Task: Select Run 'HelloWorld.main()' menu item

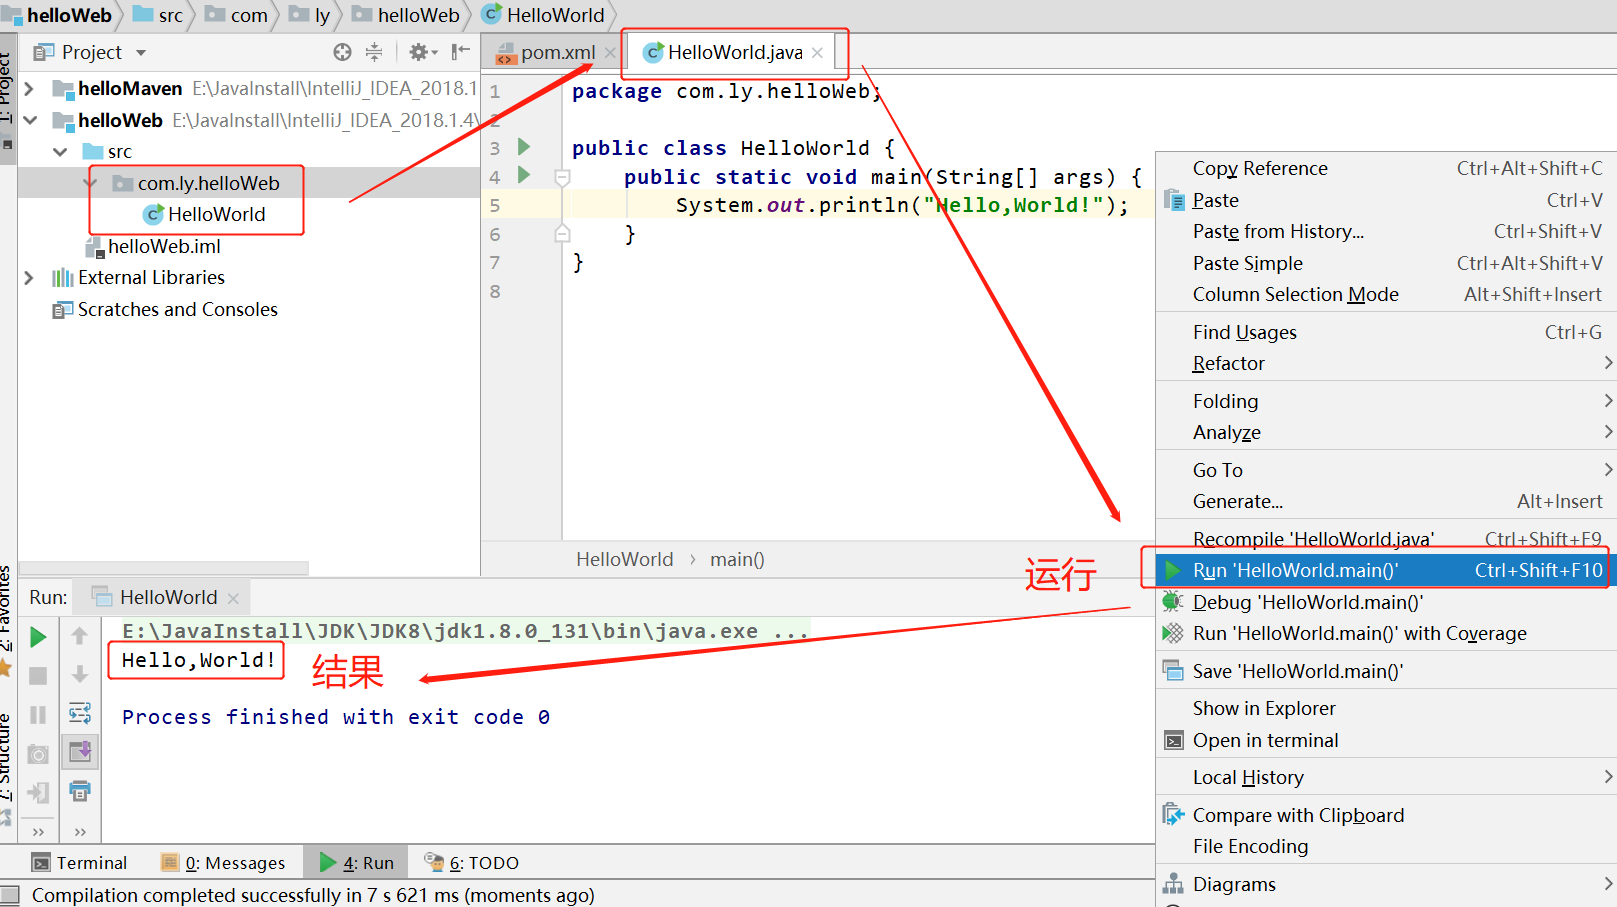Action: pos(1386,570)
